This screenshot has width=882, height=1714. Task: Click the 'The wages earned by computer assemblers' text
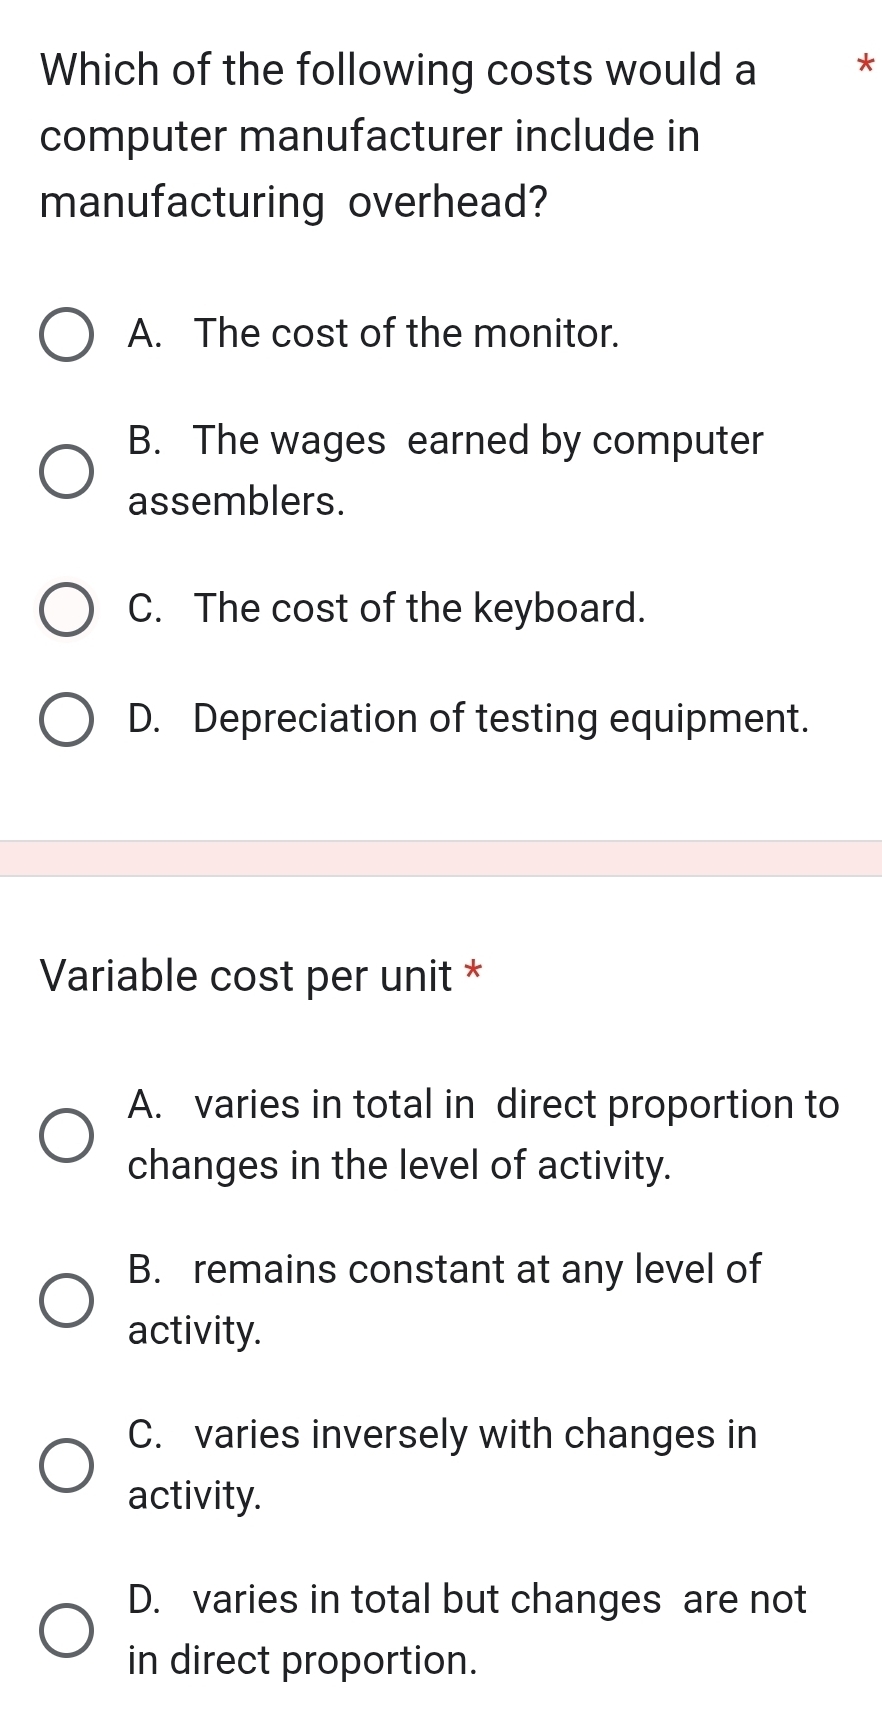(x=445, y=470)
